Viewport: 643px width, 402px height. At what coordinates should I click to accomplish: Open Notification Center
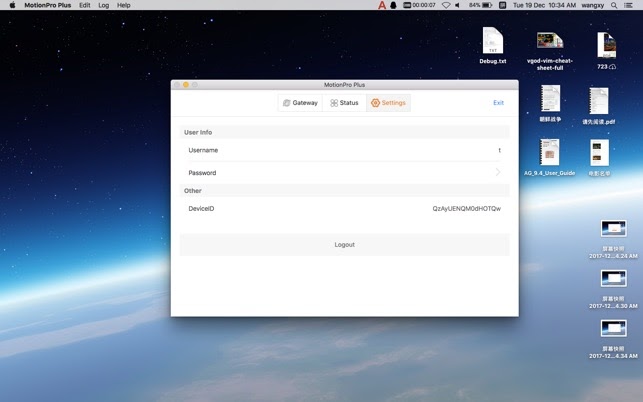(628, 5)
